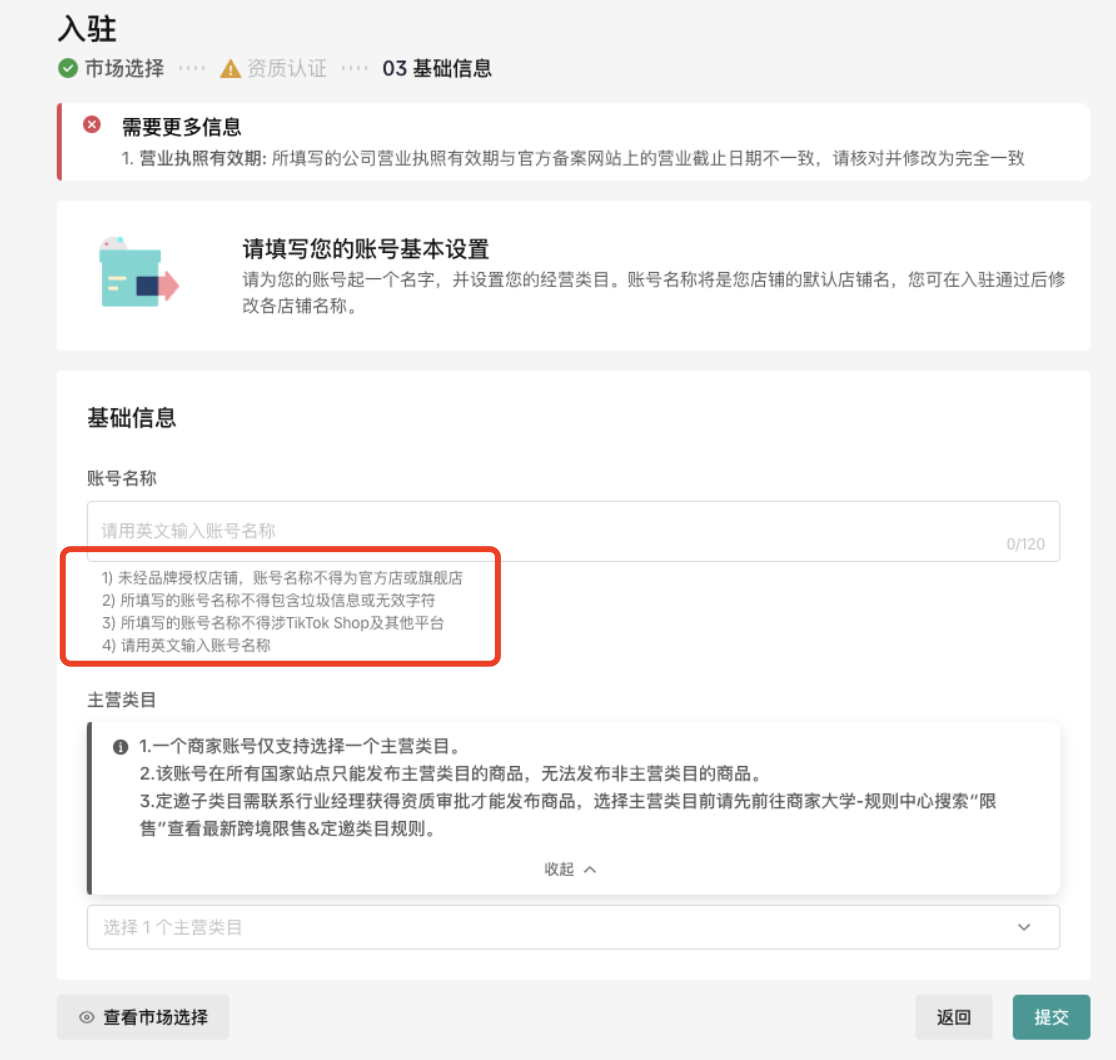The image size is (1116, 1060).
Task: Click the eye icon on 查看市场选择
Action: point(87,1017)
